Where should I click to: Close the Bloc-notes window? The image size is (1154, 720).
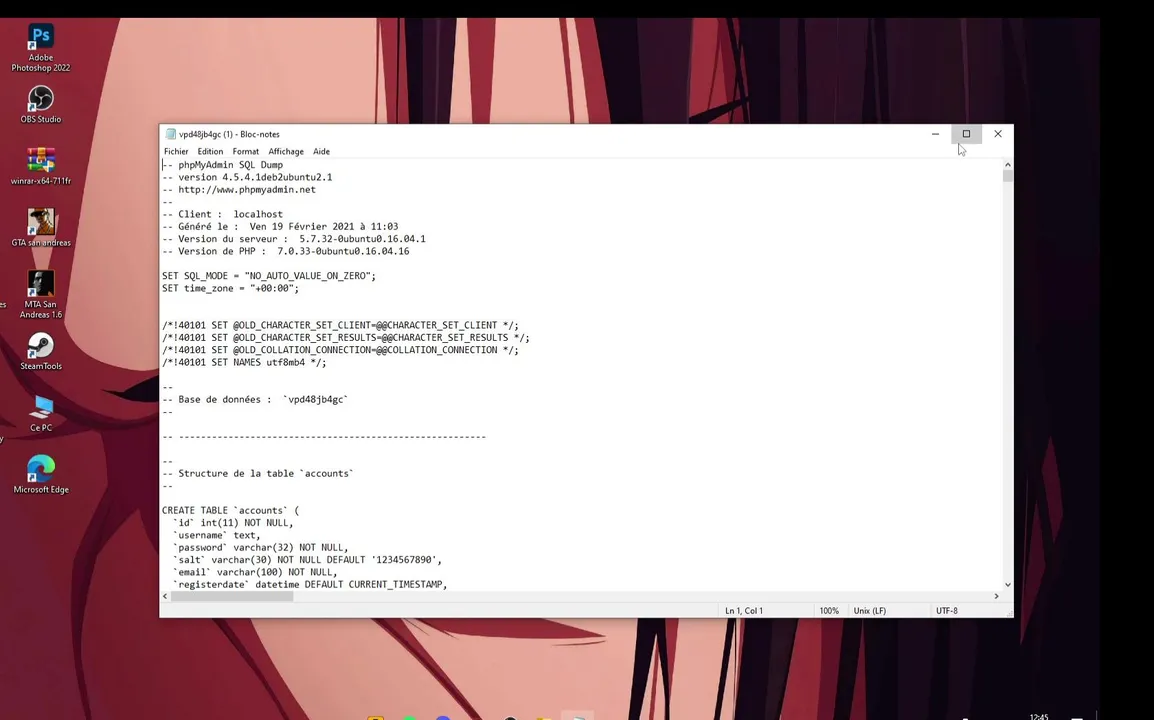(x=998, y=134)
